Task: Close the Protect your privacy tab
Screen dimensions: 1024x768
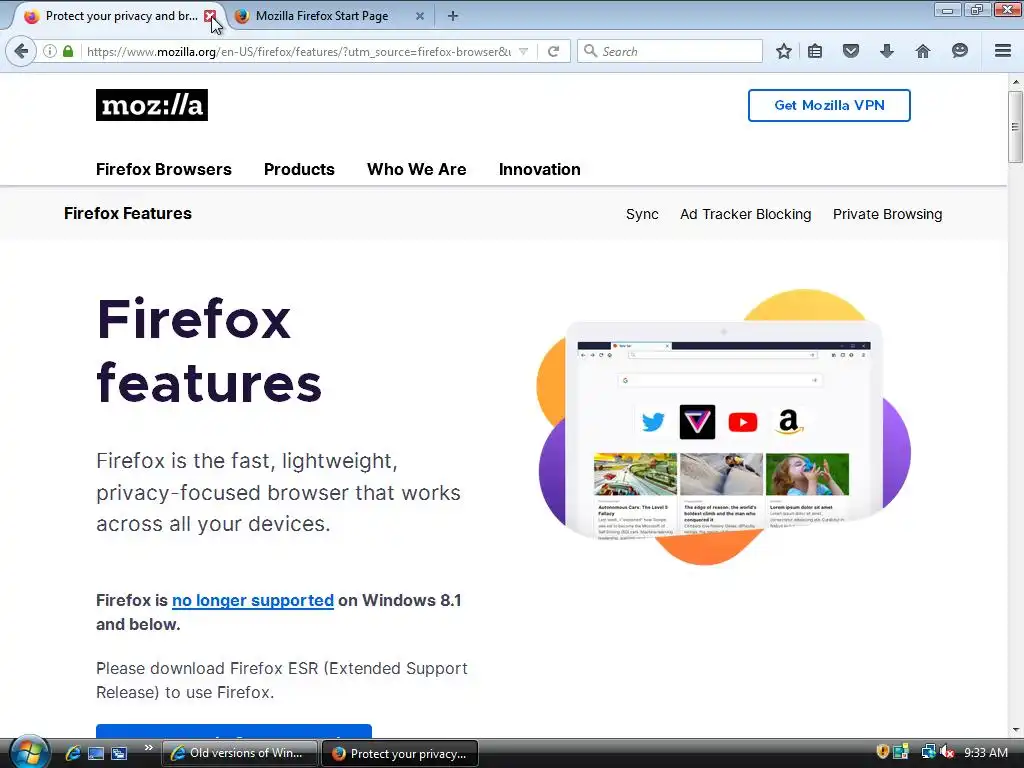Action: pos(210,16)
